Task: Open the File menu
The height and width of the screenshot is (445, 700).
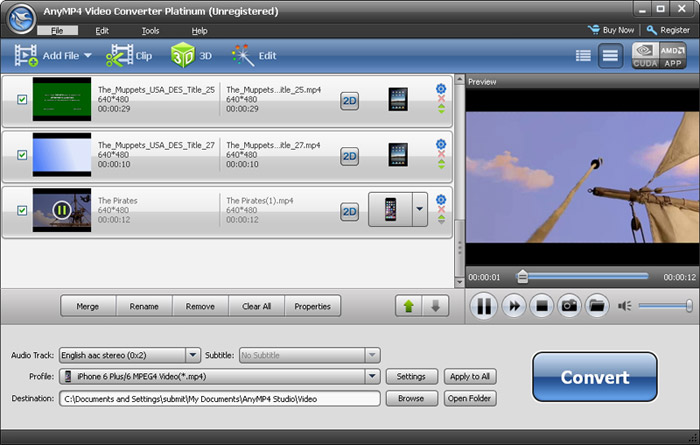Action: [57, 30]
